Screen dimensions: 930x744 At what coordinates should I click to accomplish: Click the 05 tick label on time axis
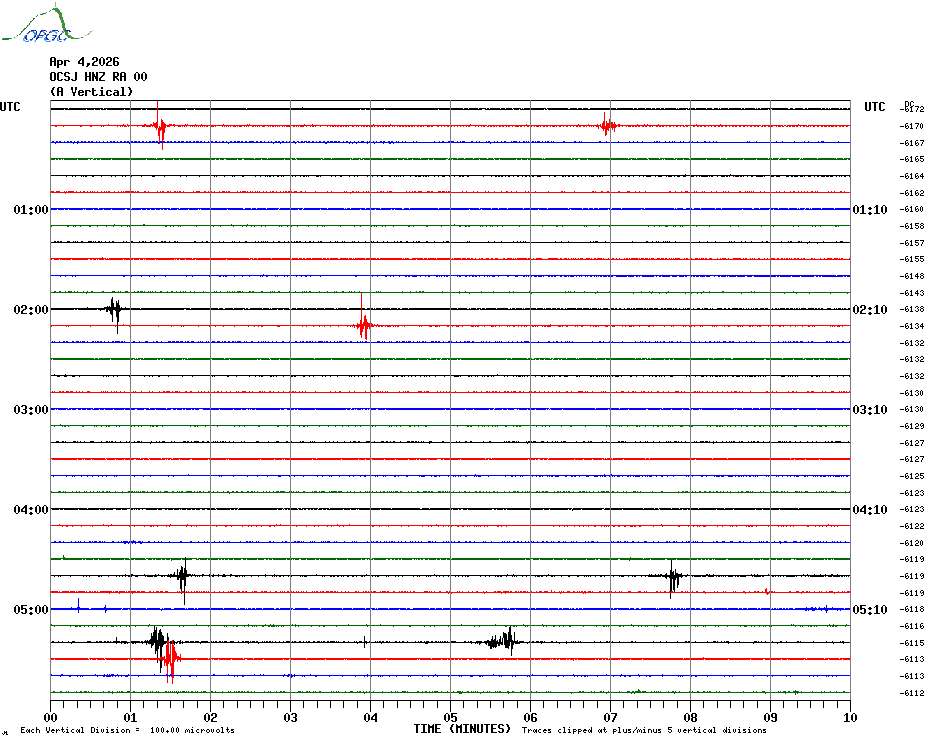click(x=450, y=717)
